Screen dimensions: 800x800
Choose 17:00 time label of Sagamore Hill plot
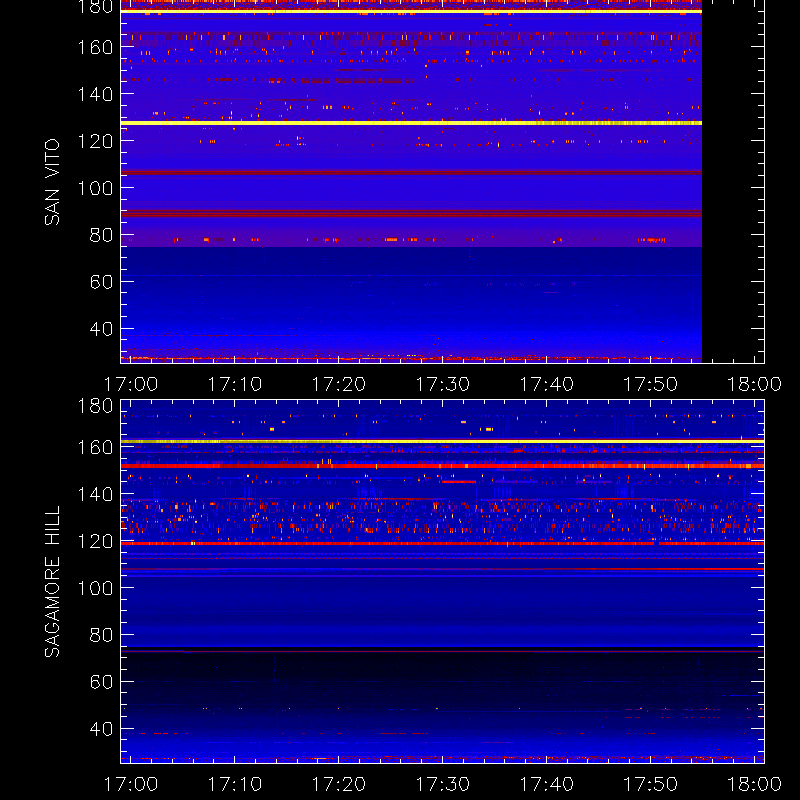pos(131,784)
